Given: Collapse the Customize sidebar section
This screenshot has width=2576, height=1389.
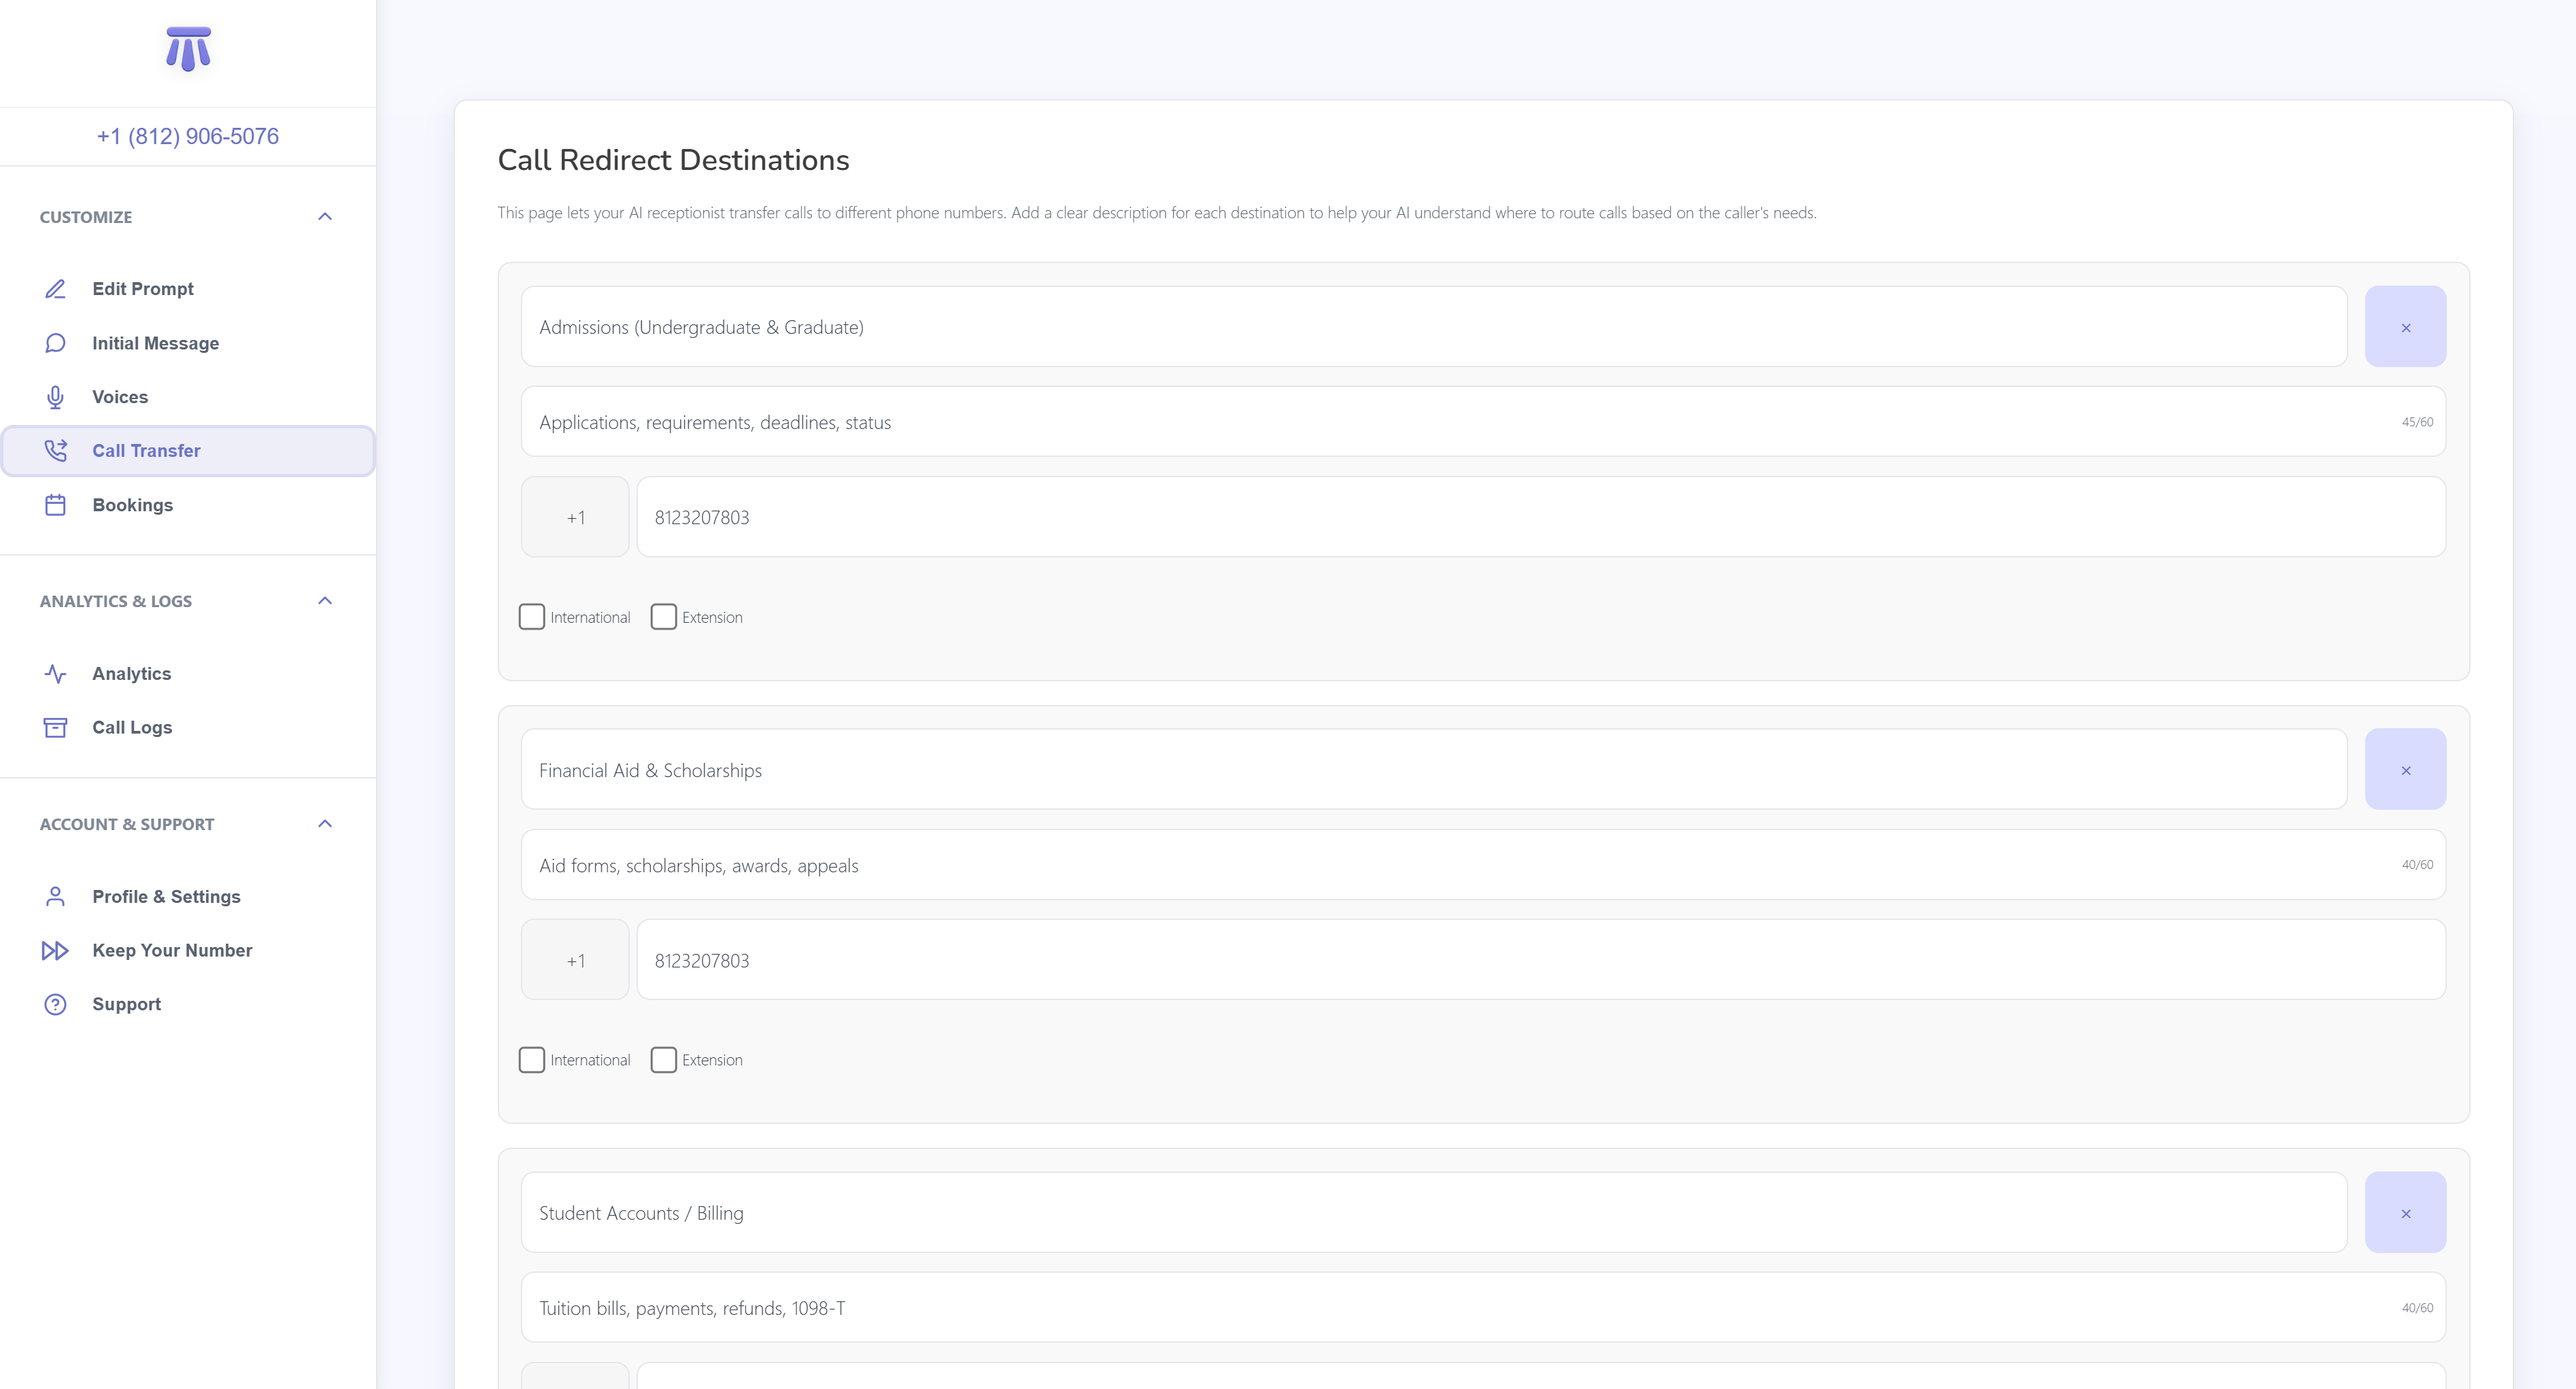Looking at the screenshot, I should (325, 217).
